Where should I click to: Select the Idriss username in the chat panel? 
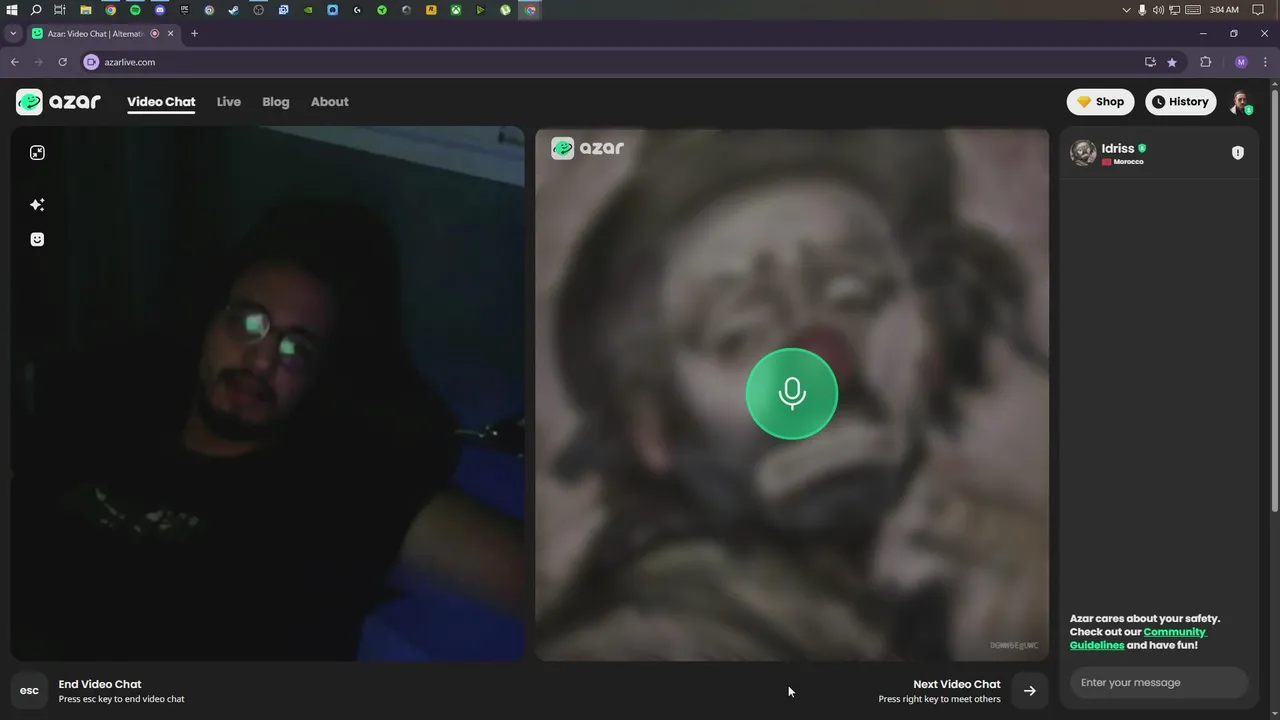pos(1118,148)
